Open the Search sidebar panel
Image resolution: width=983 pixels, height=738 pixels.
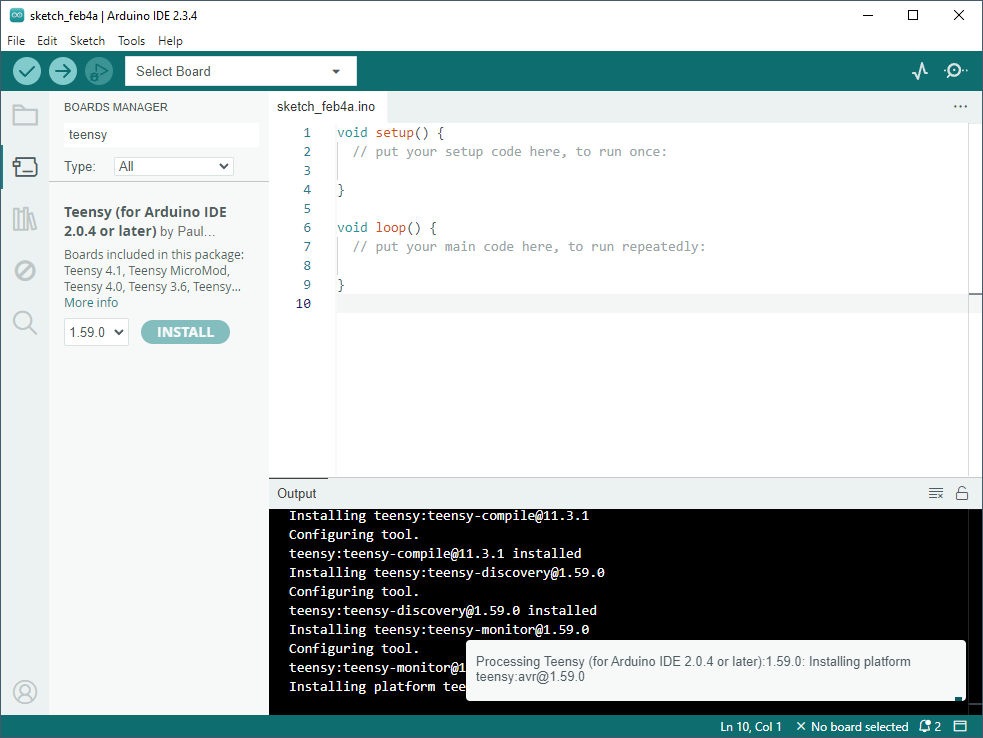tap(25, 323)
